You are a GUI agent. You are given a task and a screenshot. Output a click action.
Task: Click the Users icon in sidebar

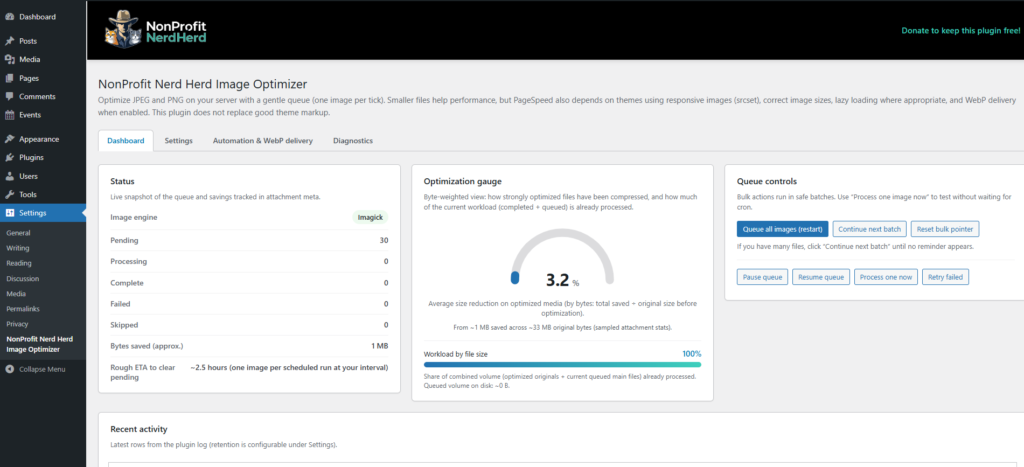coord(10,176)
